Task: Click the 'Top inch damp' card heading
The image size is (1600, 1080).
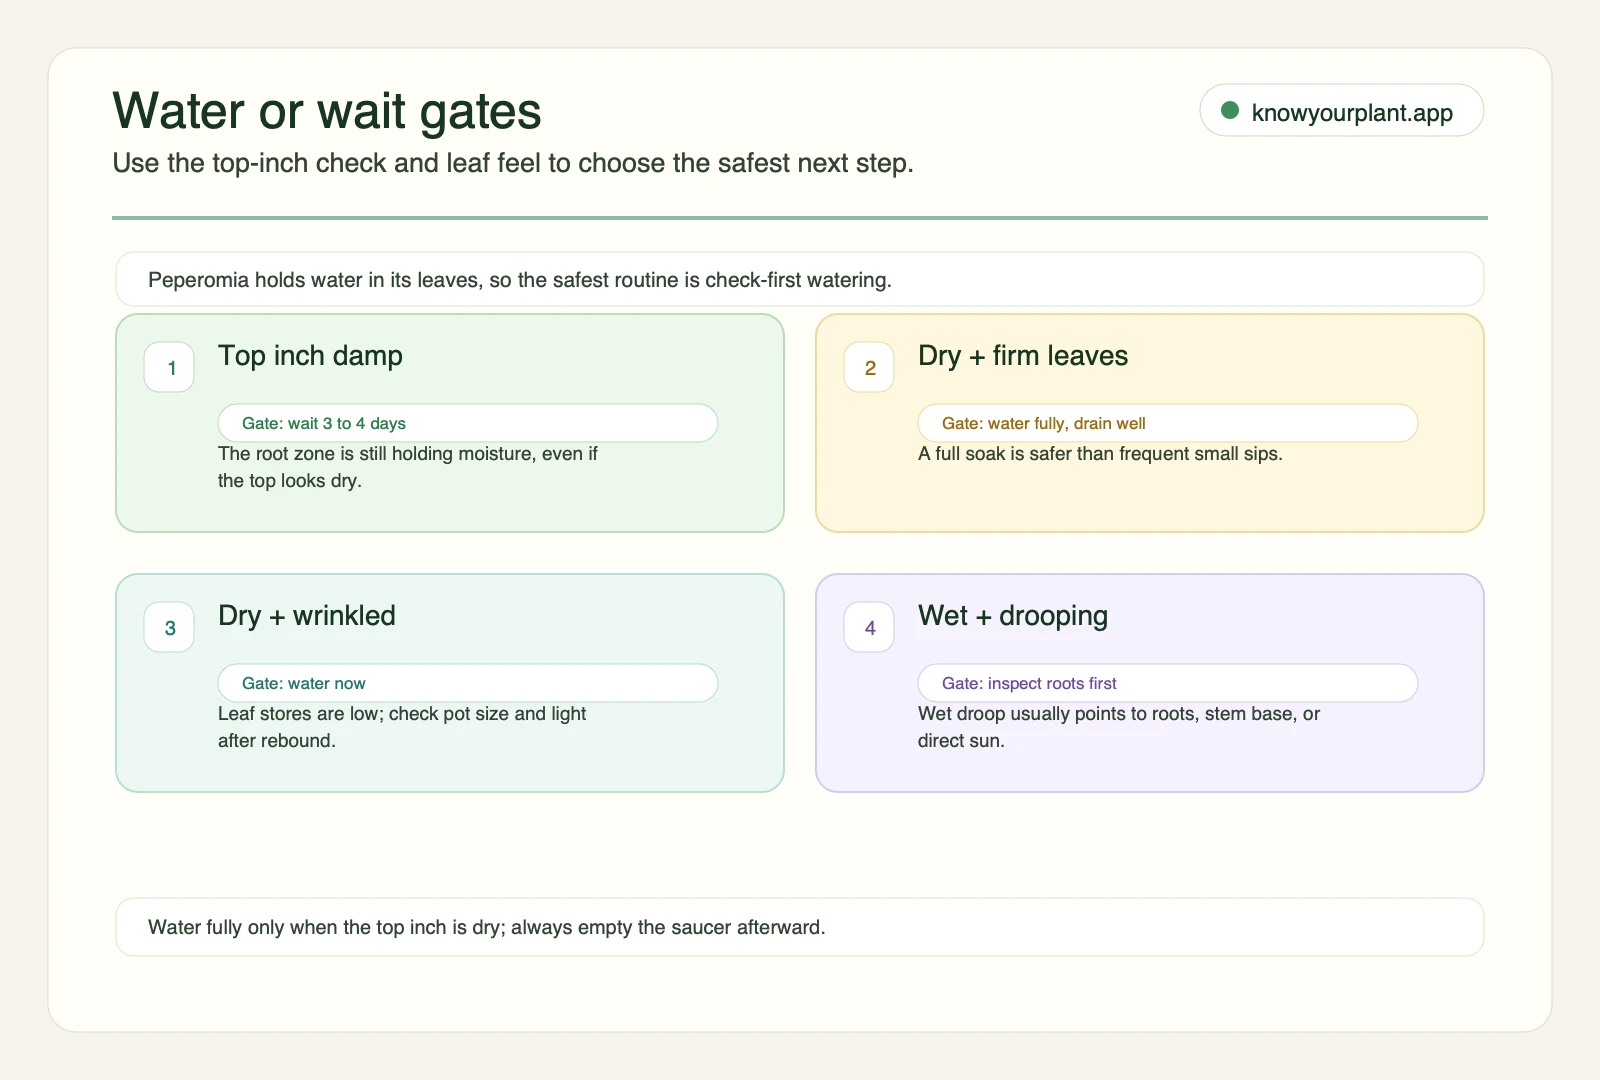Action: click(310, 356)
